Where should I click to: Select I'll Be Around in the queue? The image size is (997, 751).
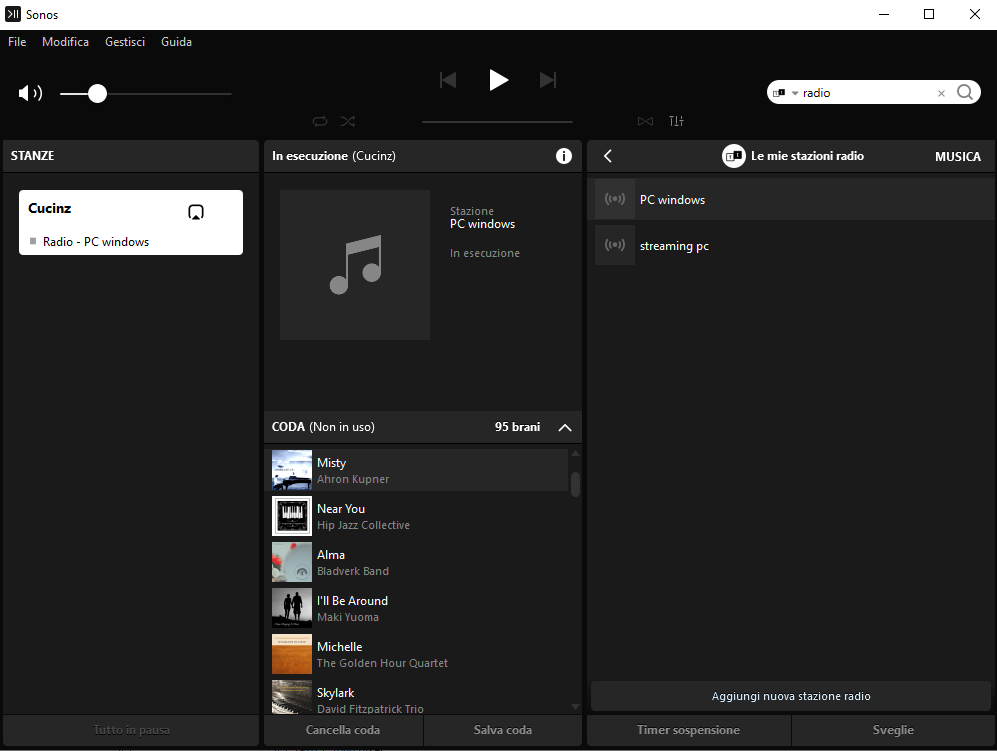tap(417, 608)
